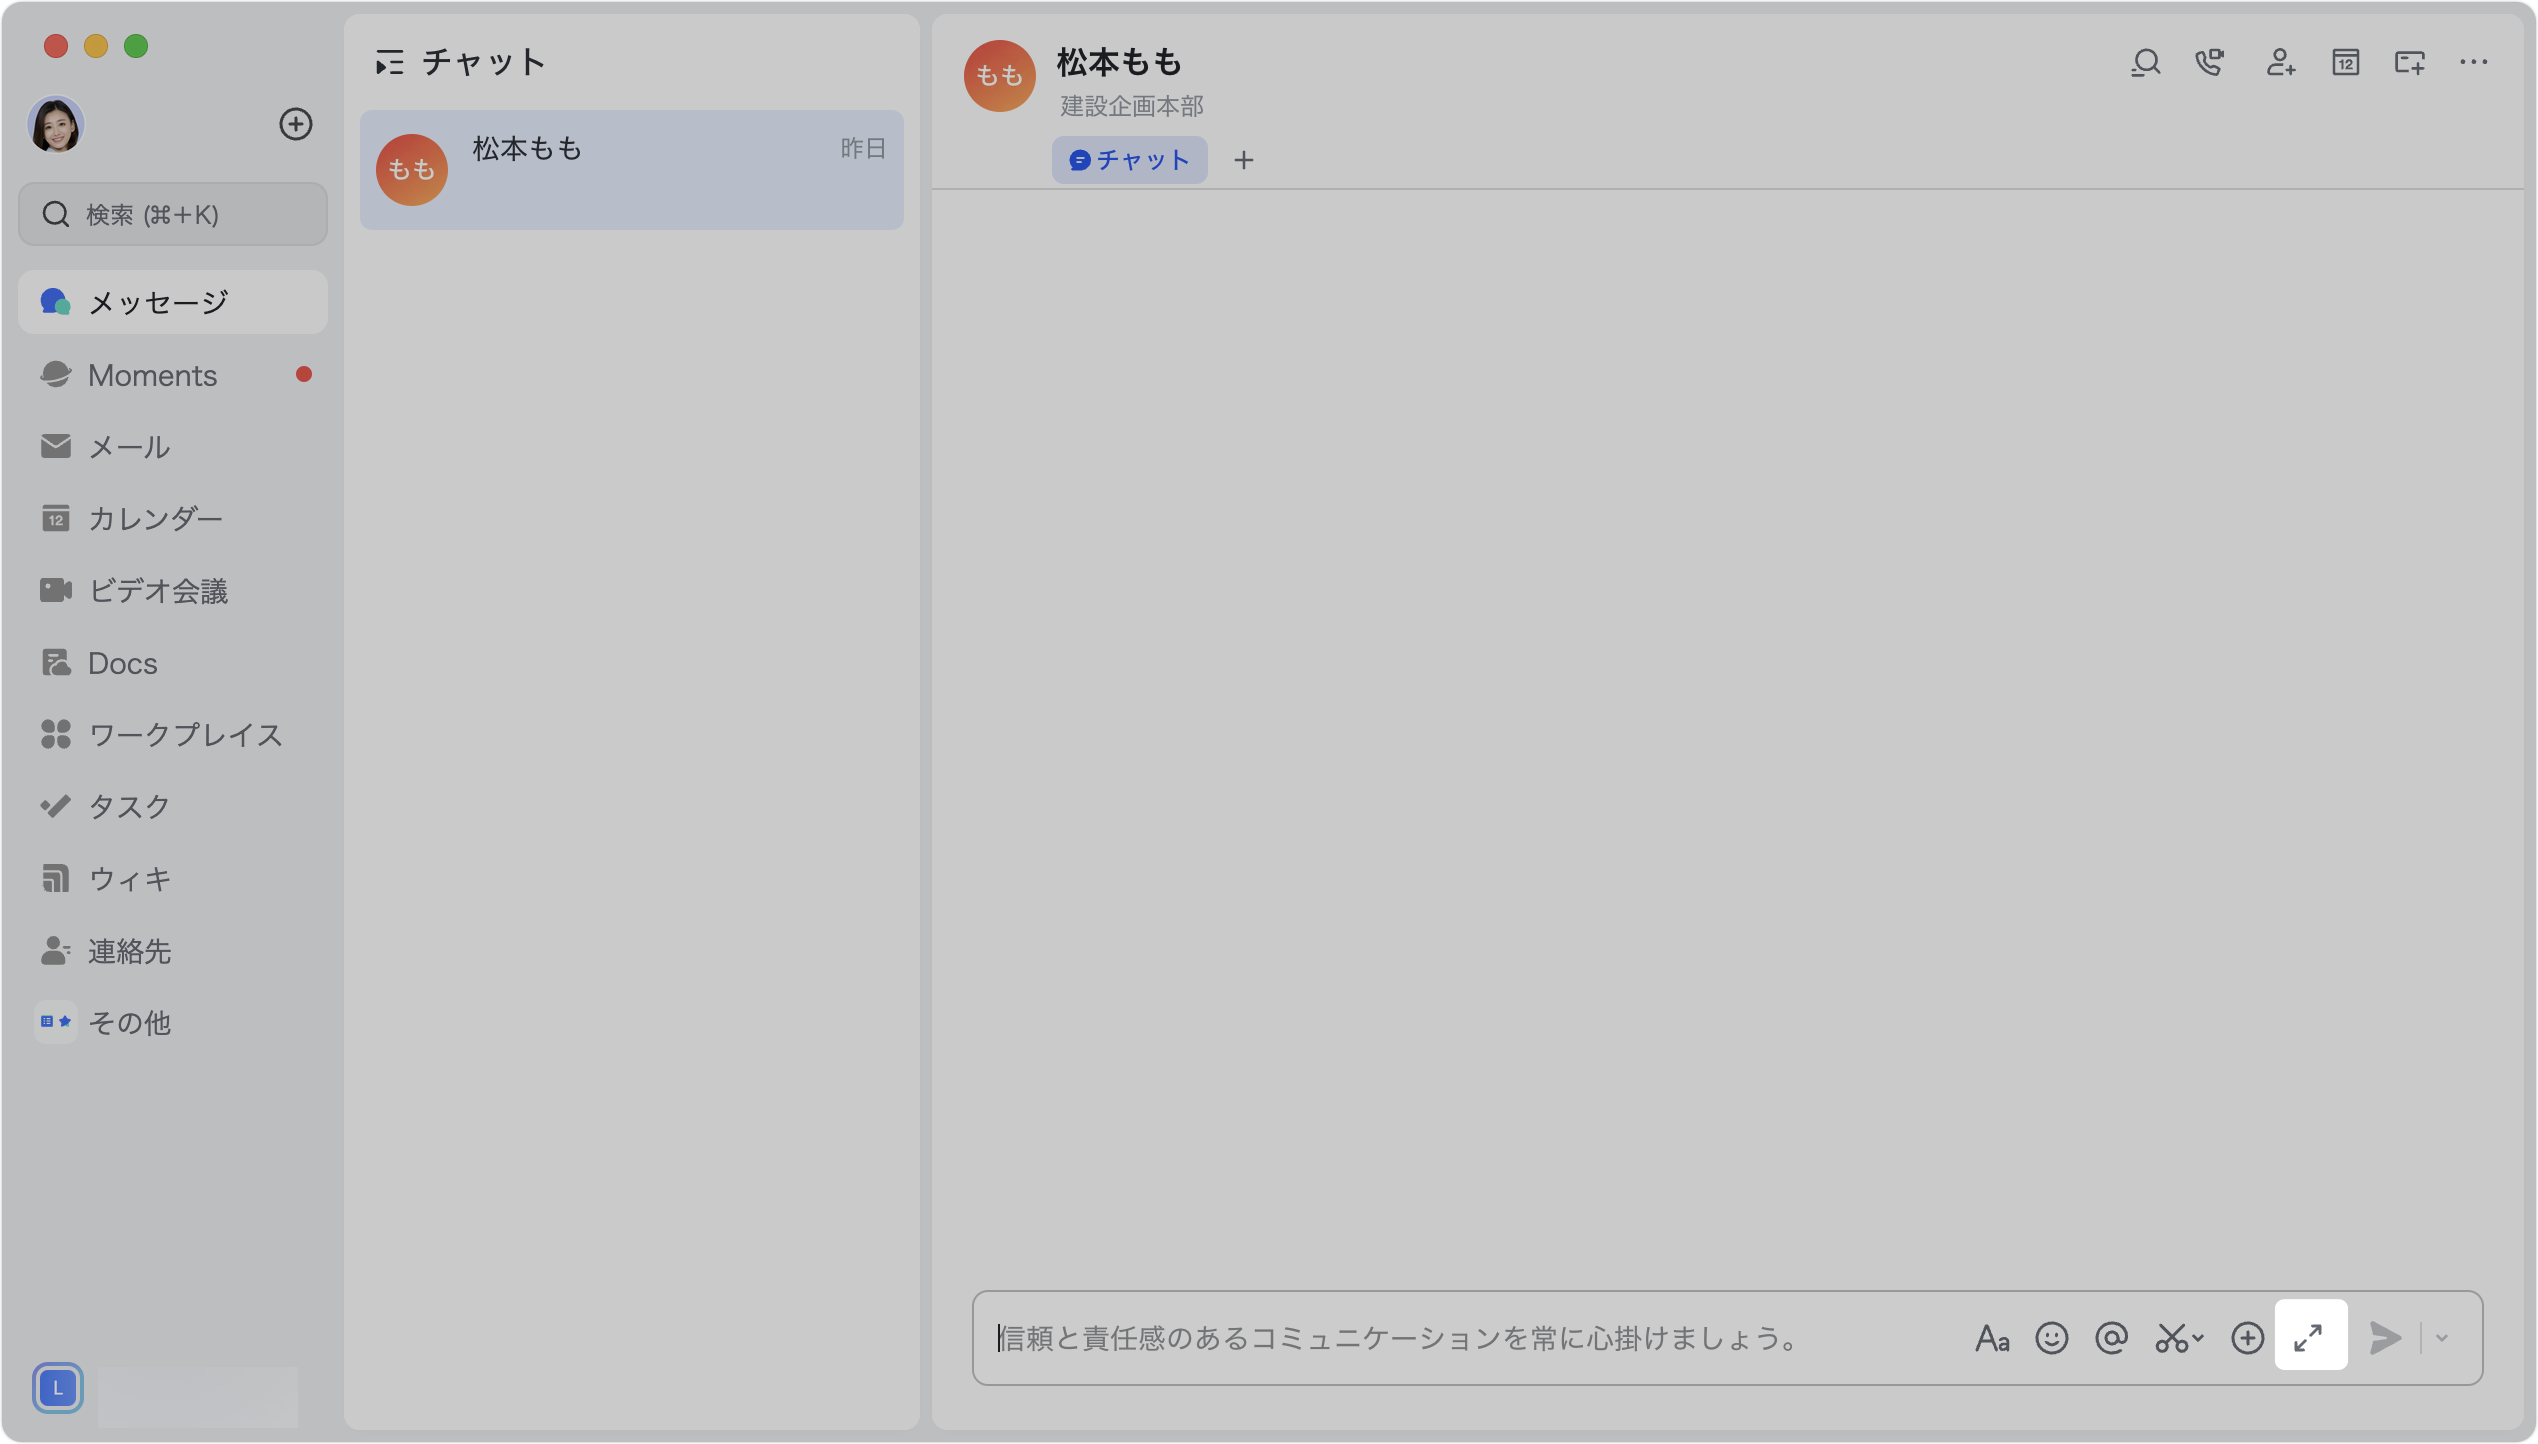Open the emoji picker

click(x=2051, y=1338)
